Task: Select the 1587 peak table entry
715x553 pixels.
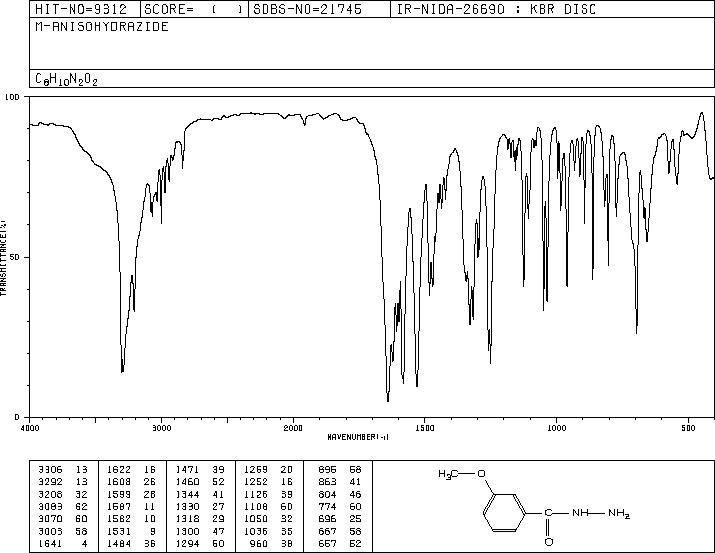Action: point(131,506)
